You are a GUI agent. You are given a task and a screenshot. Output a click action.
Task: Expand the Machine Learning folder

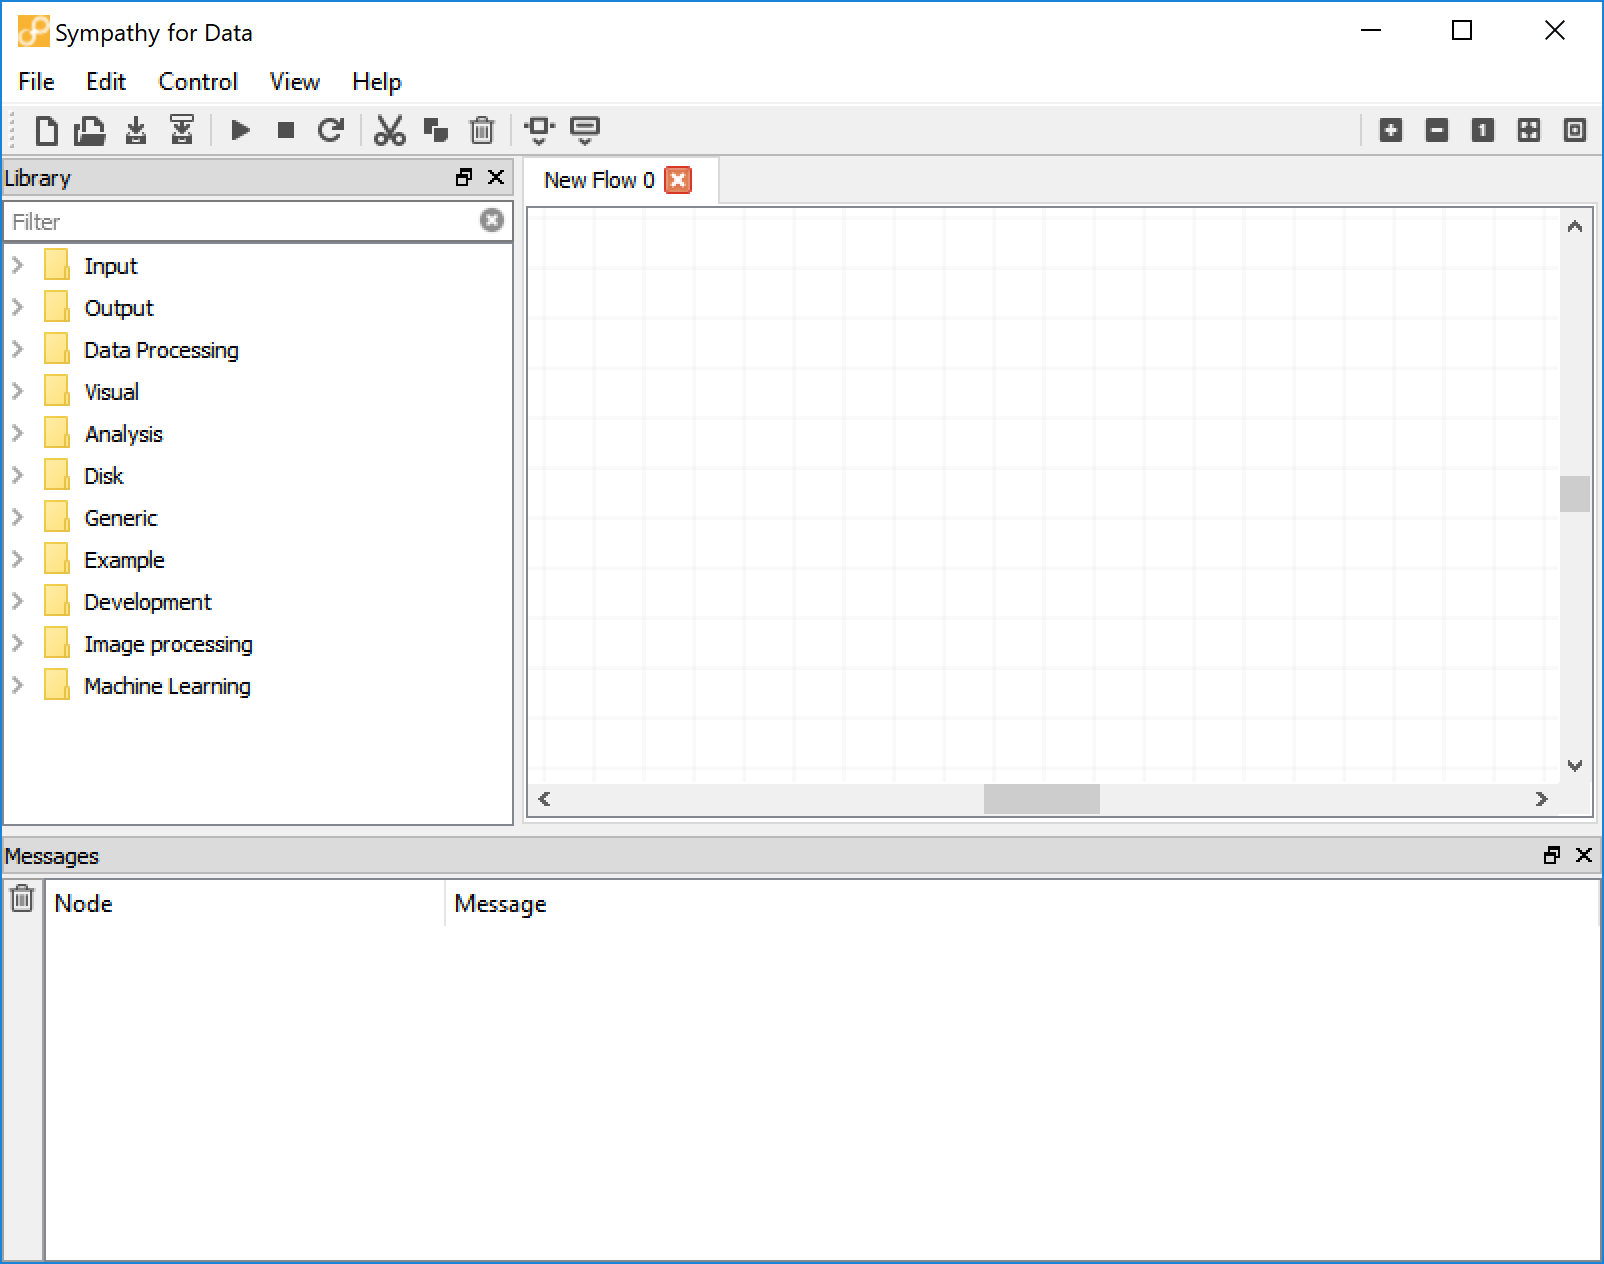click(x=17, y=685)
